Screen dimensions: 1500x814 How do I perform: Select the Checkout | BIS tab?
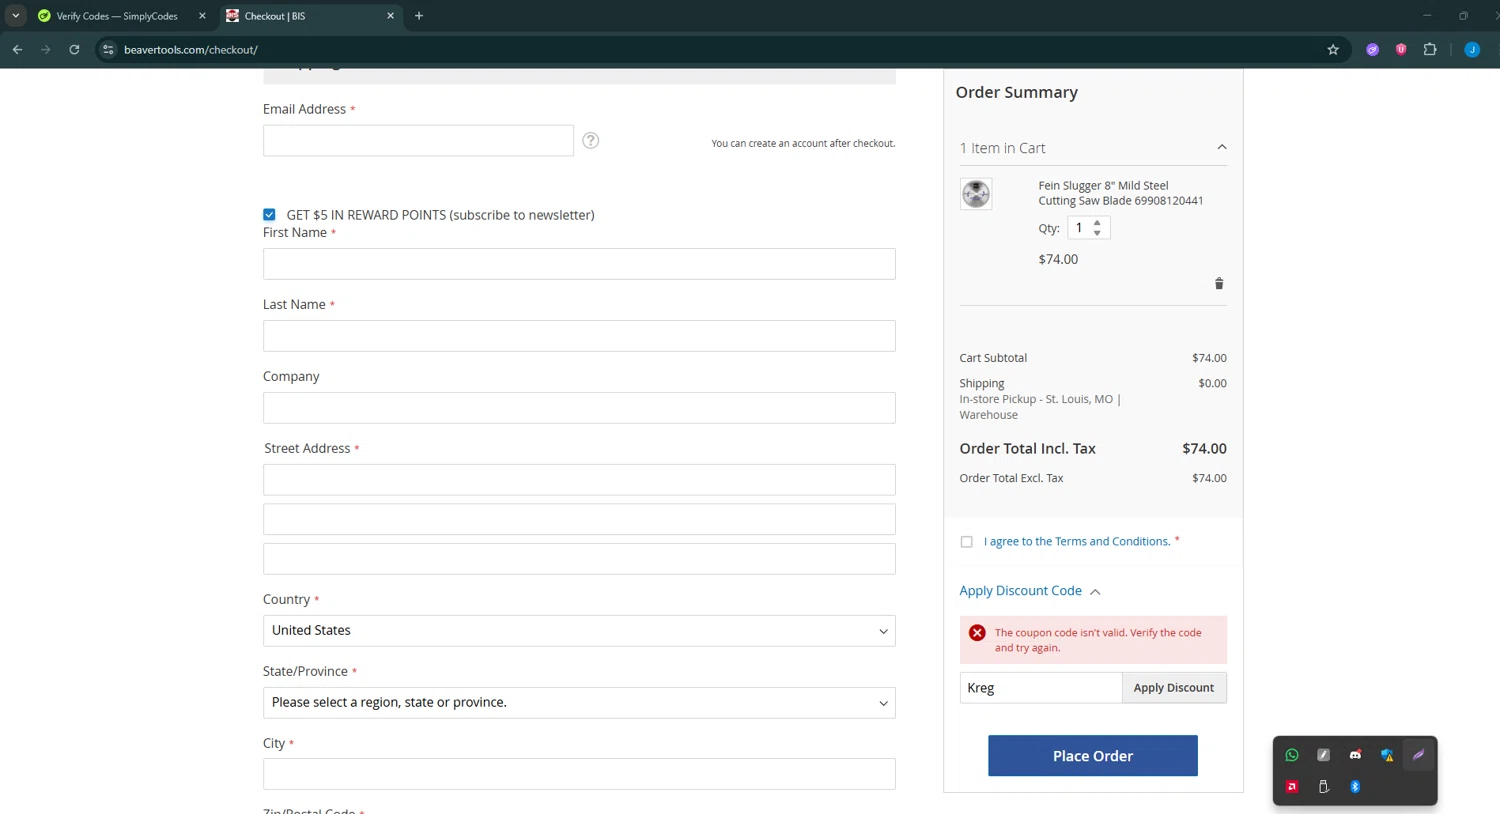(308, 16)
